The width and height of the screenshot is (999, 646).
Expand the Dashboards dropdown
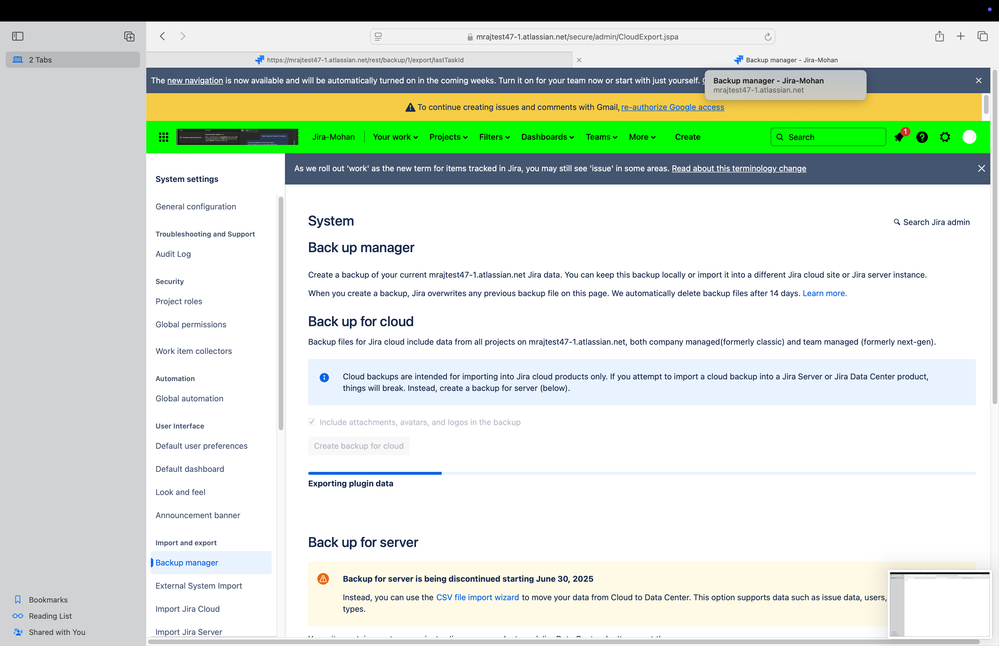[x=547, y=137]
